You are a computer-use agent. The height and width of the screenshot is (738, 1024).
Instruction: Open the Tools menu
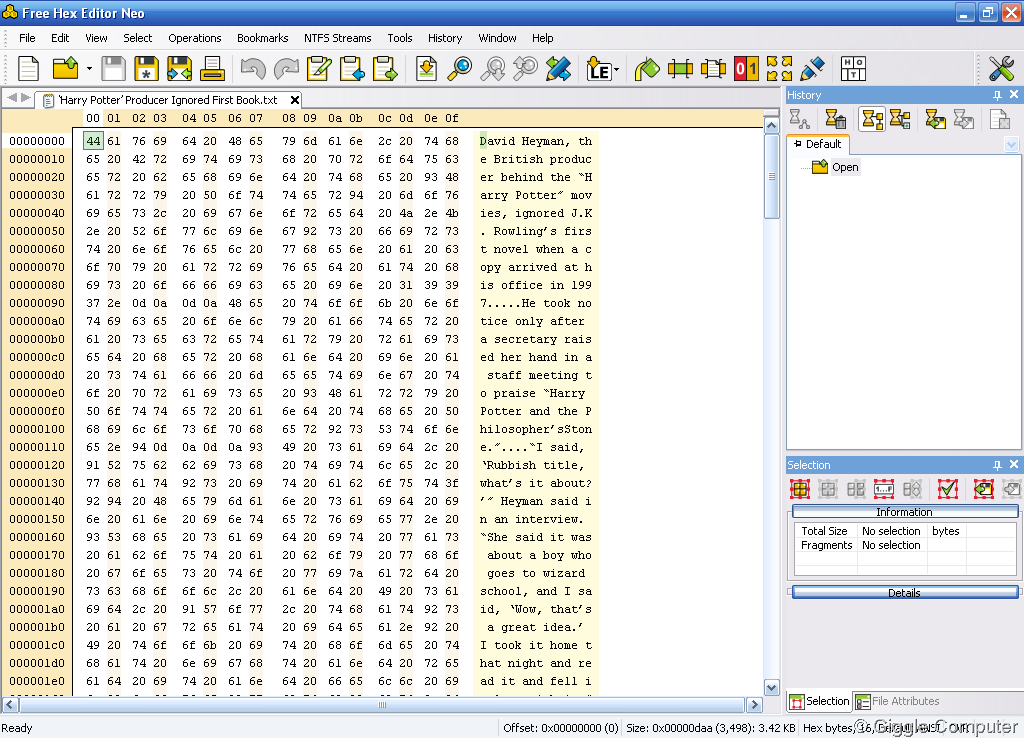pyautogui.click(x=400, y=38)
